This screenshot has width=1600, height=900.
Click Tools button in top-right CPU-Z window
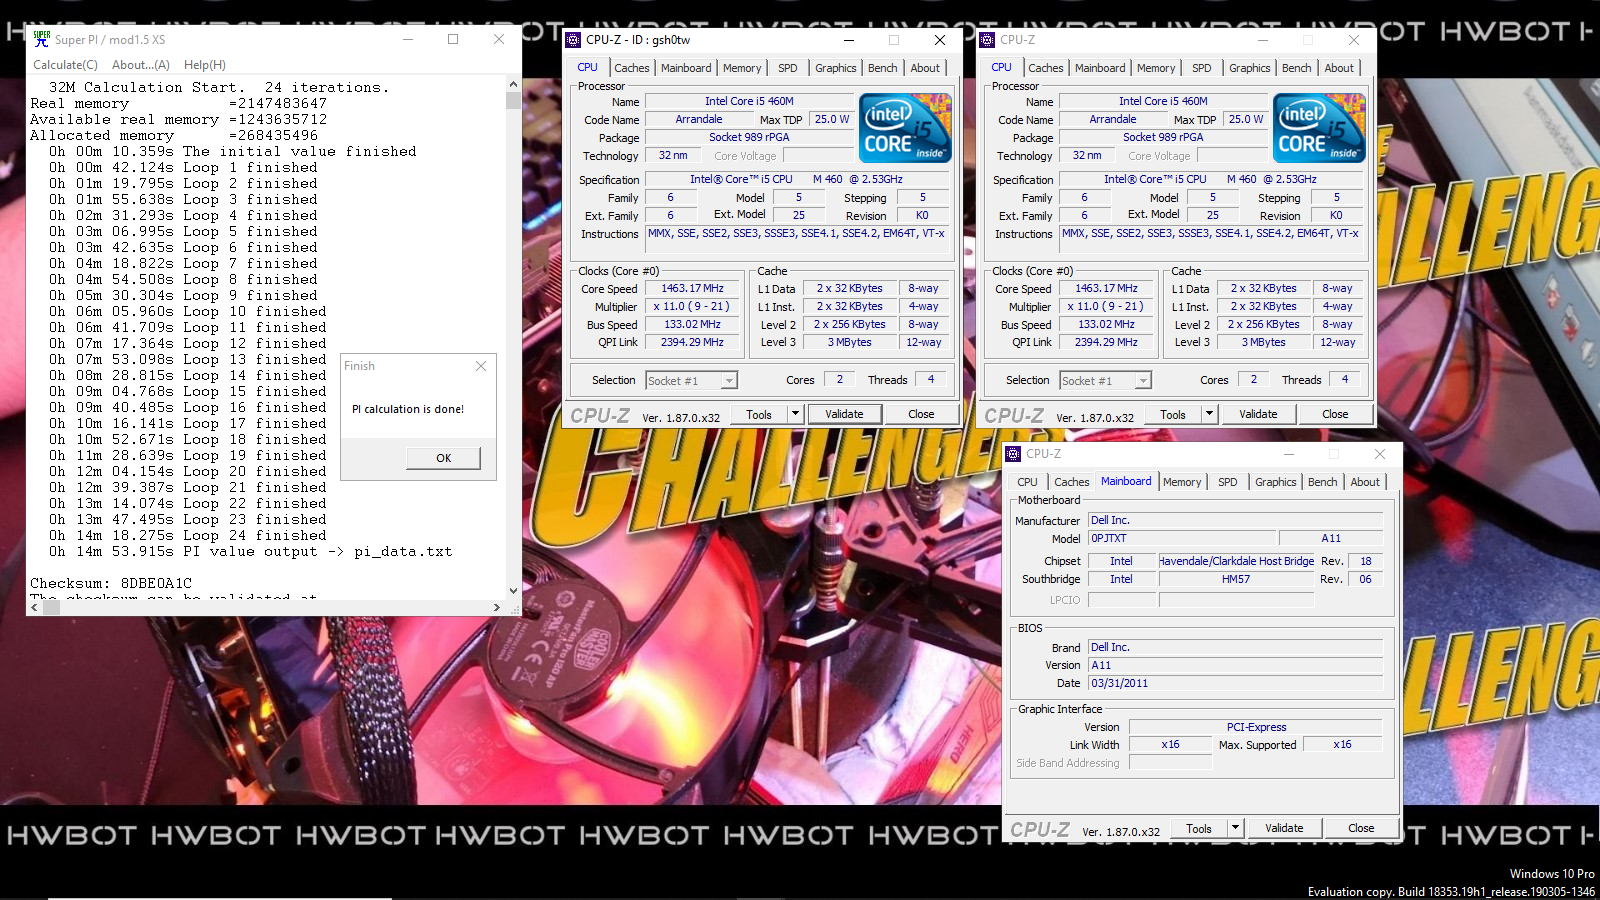point(1173,414)
